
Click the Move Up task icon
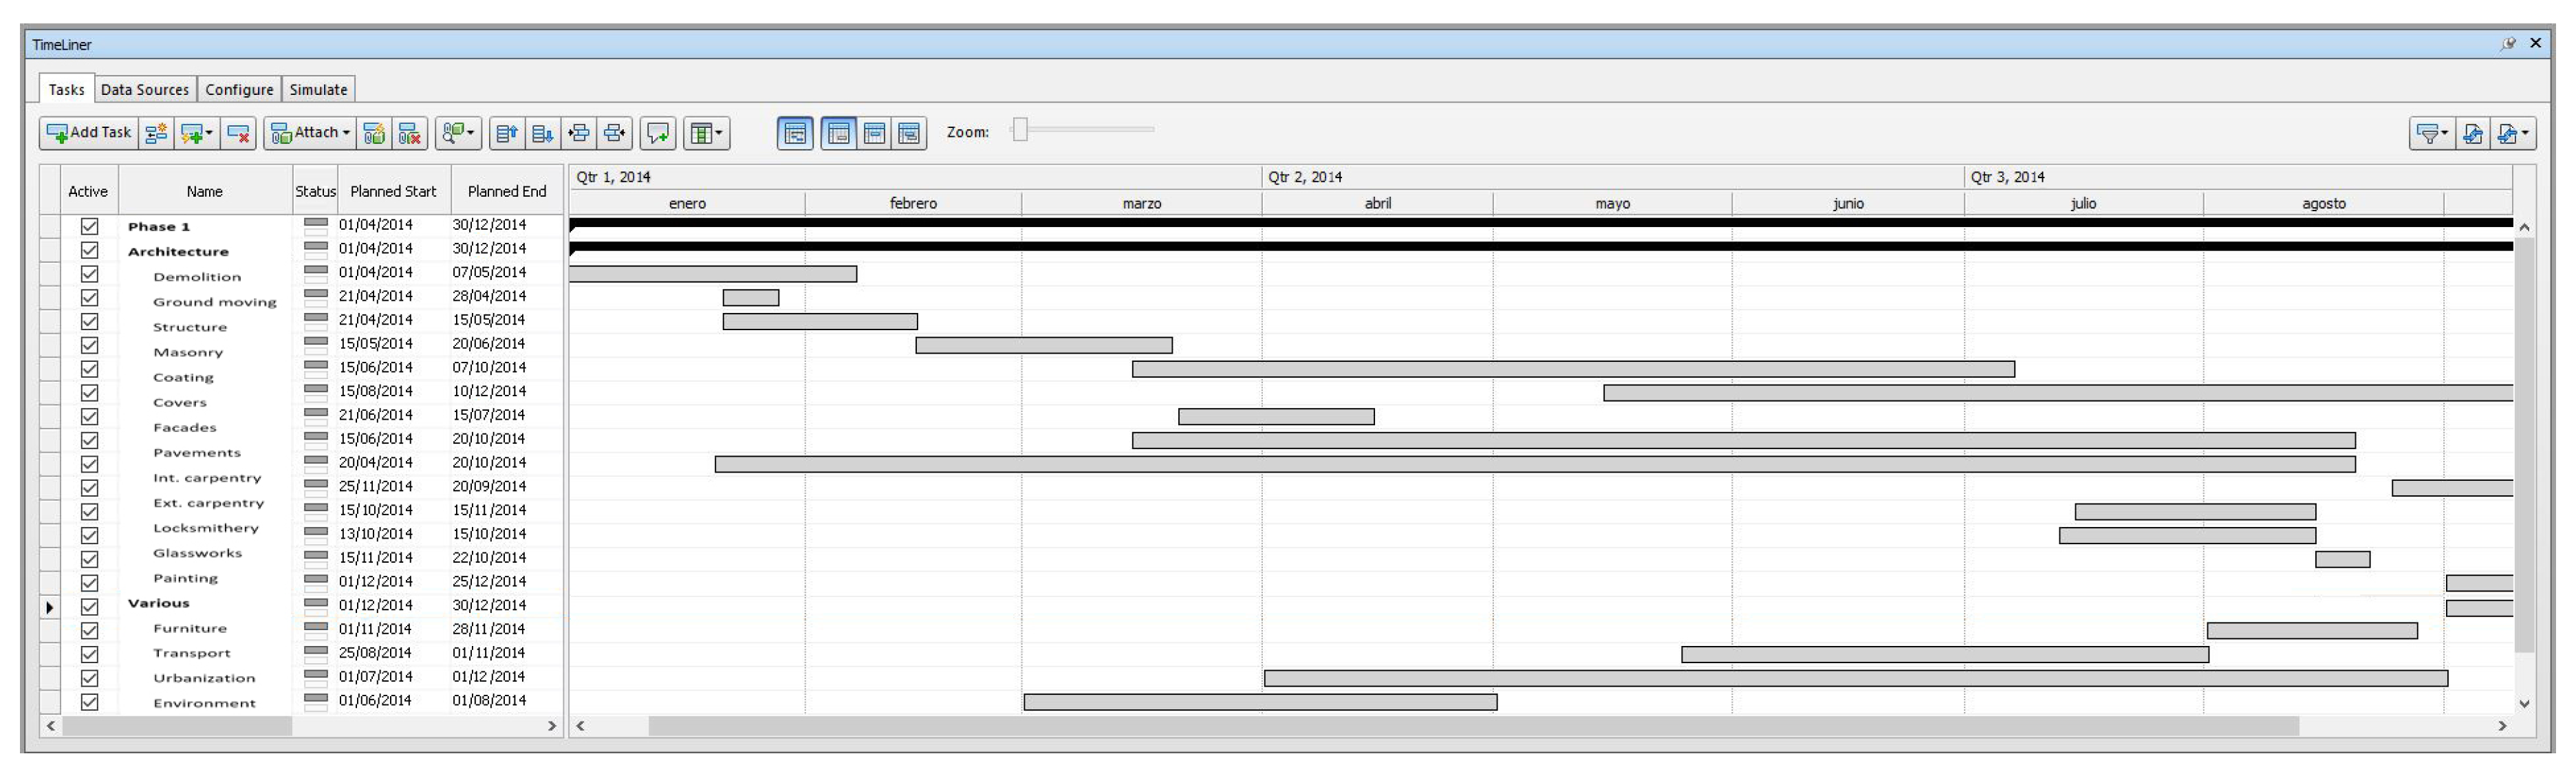tap(507, 133)
